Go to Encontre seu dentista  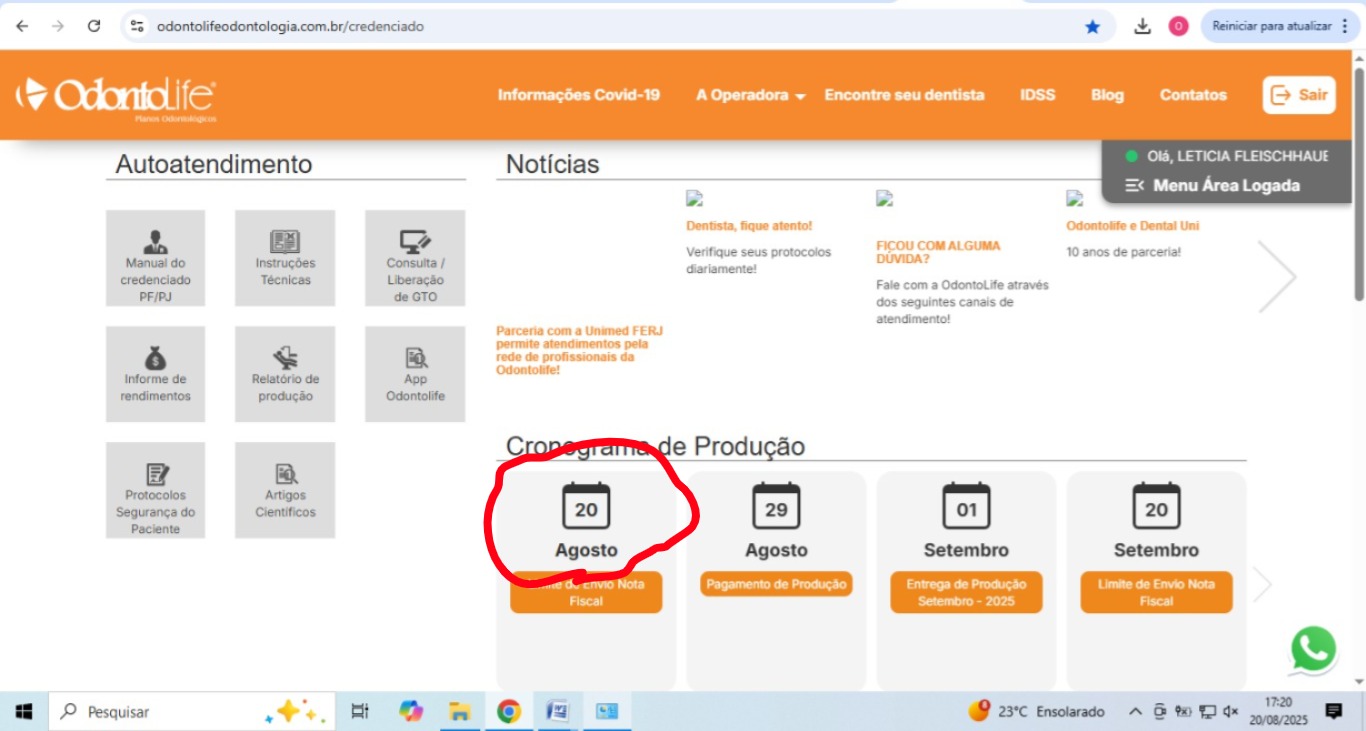(904, 96)
